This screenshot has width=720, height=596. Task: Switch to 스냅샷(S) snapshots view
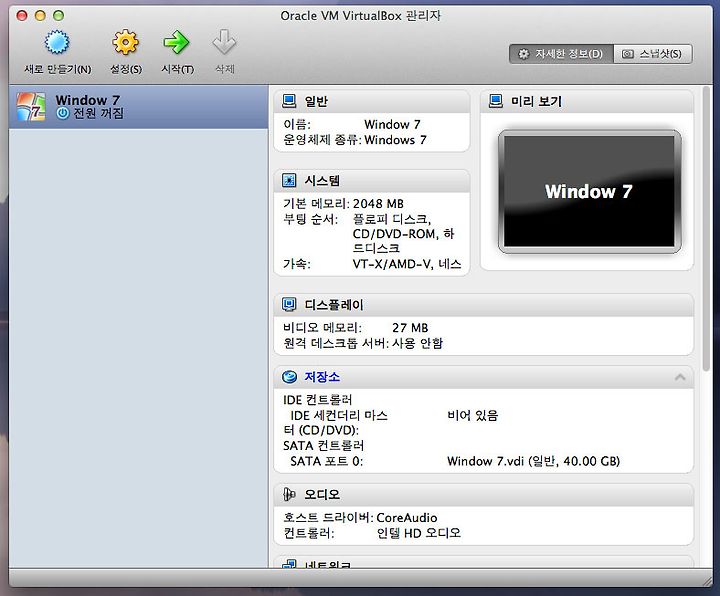pos(652,54)
